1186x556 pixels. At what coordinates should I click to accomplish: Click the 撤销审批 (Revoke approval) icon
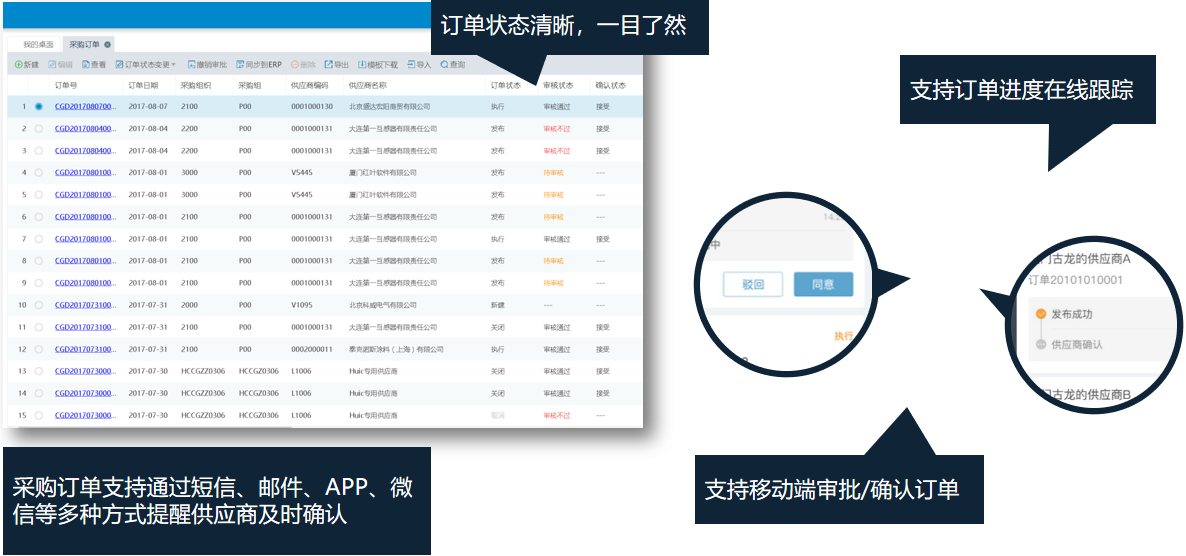191,65
